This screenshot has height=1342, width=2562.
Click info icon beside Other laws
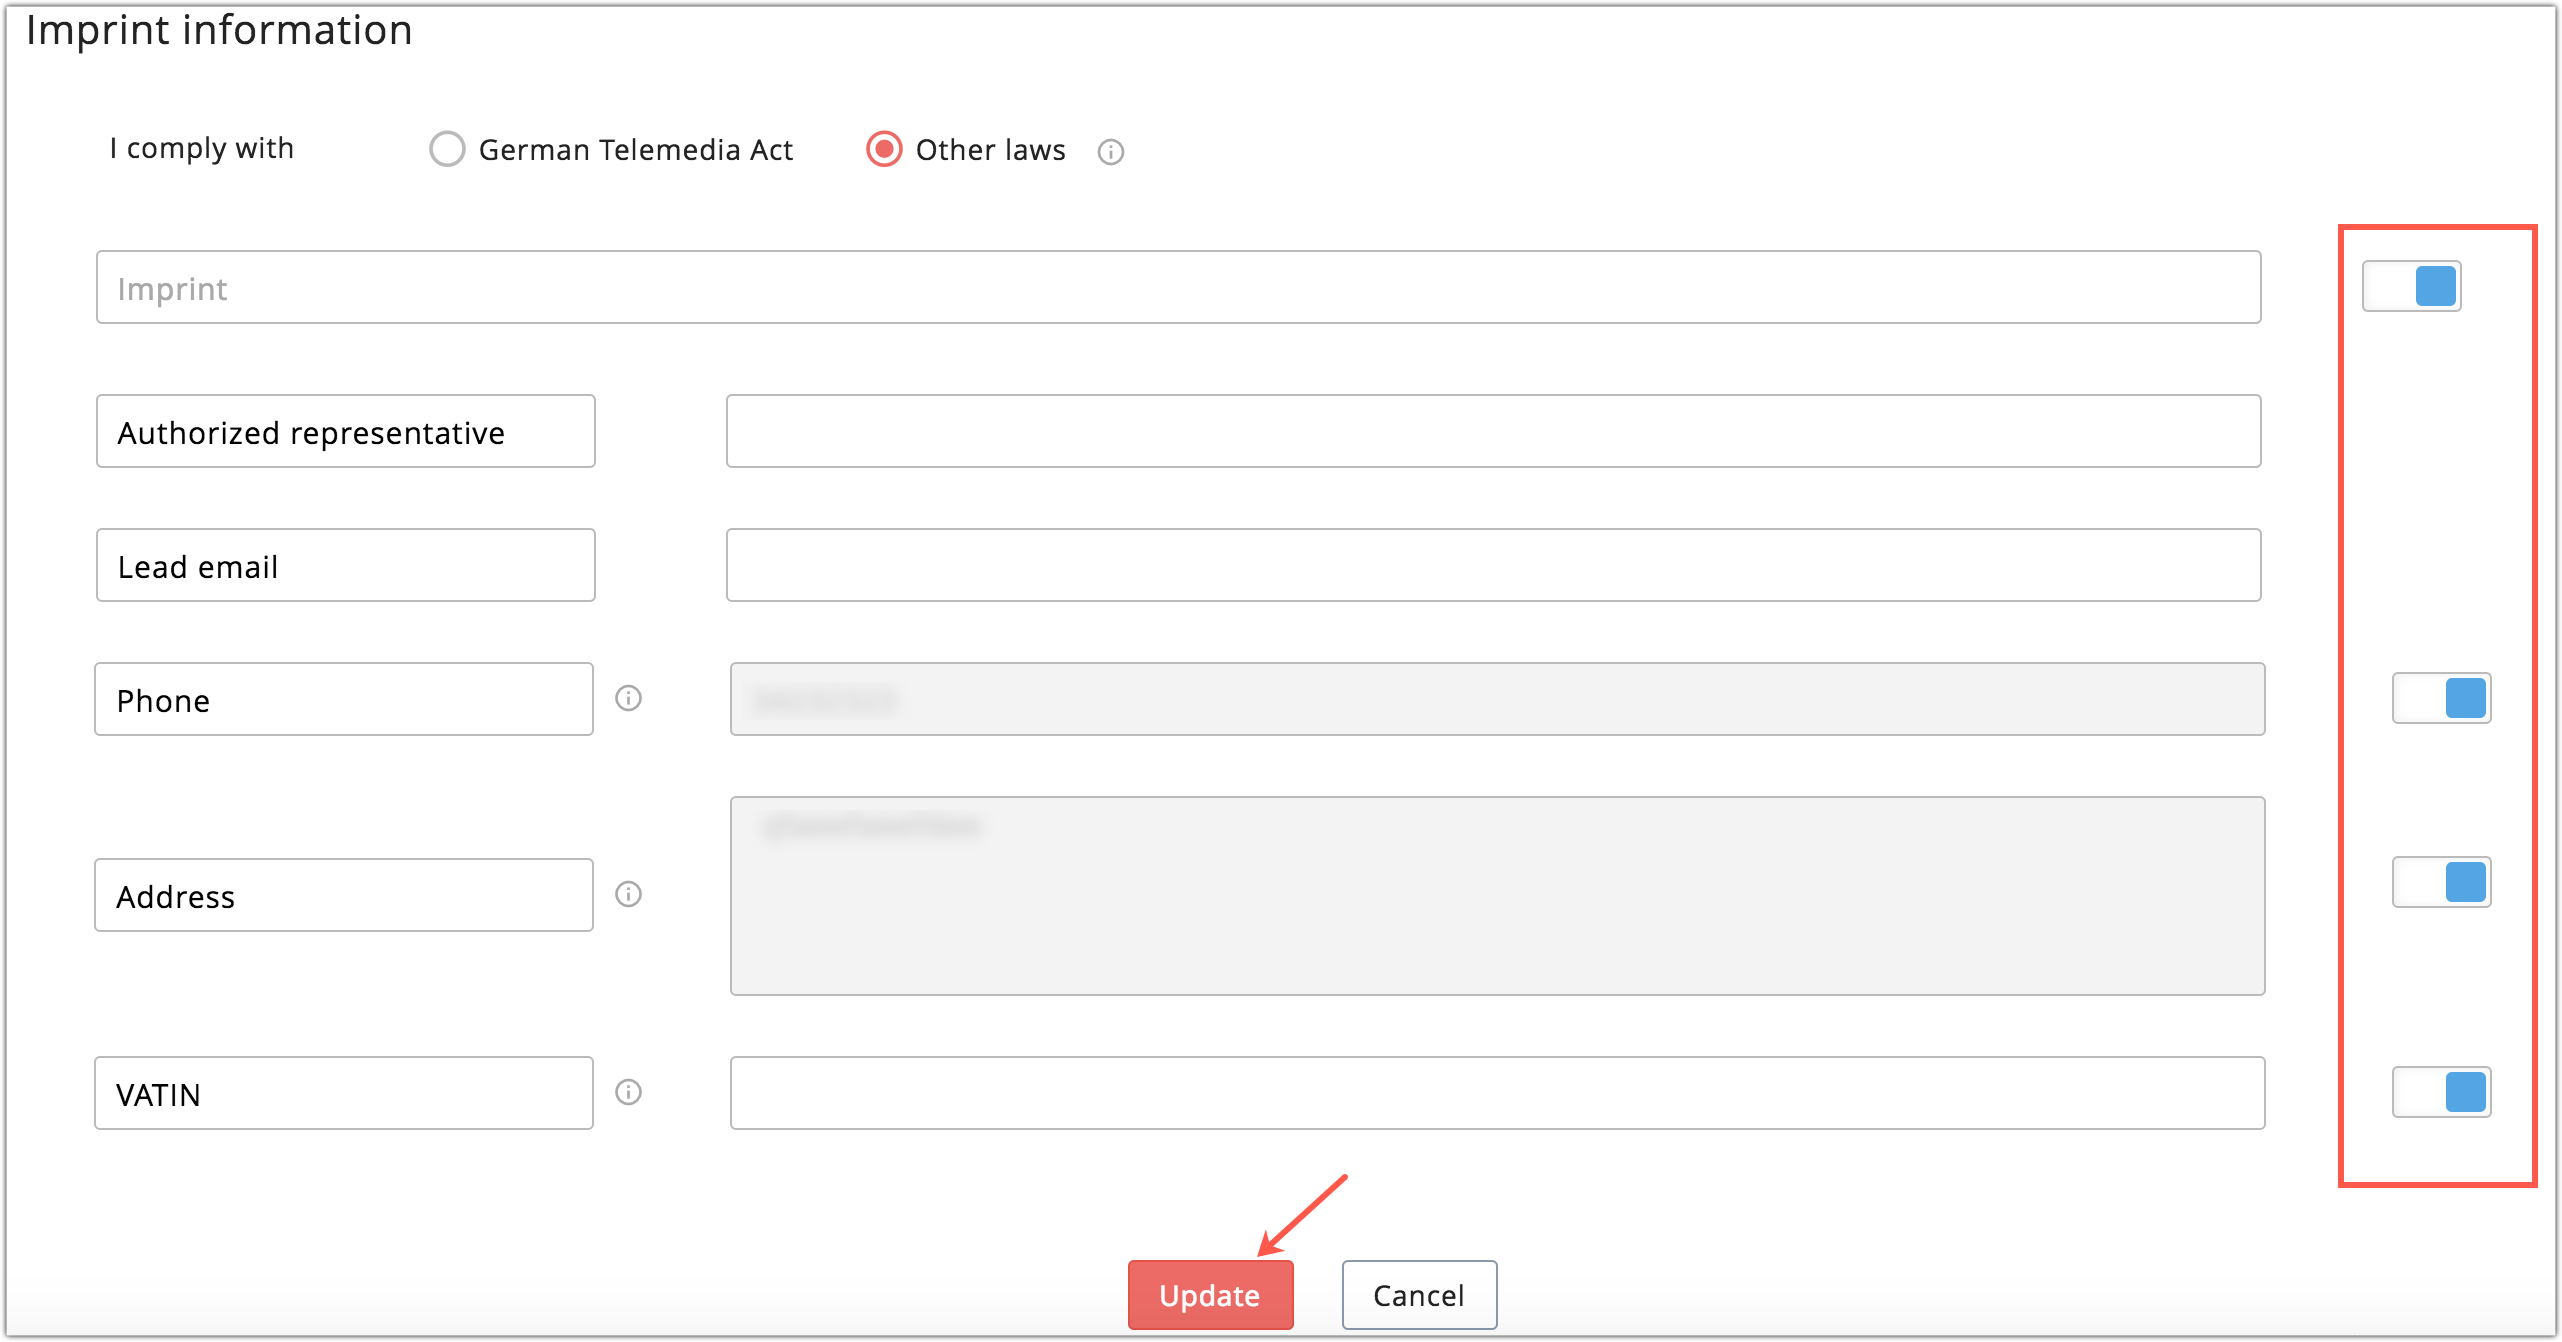(x=1110, y=152)
